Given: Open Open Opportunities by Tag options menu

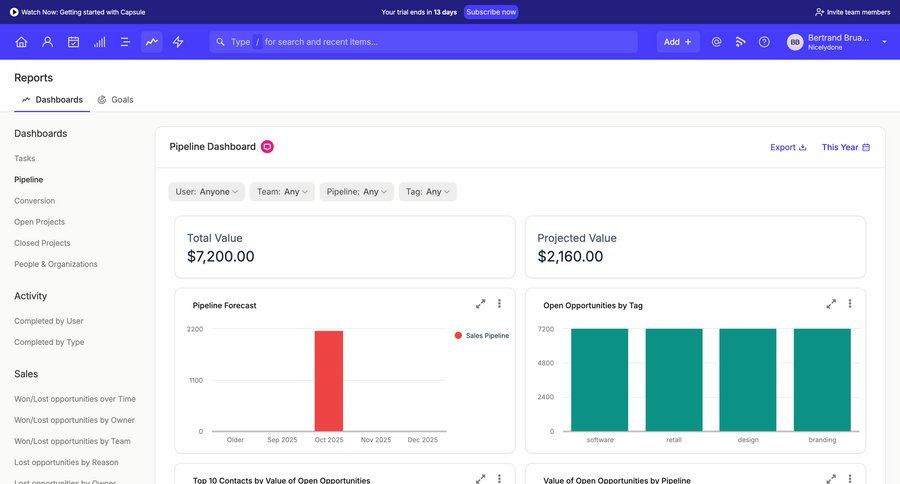Looking at the screenshot, I should tap(850, 304).
